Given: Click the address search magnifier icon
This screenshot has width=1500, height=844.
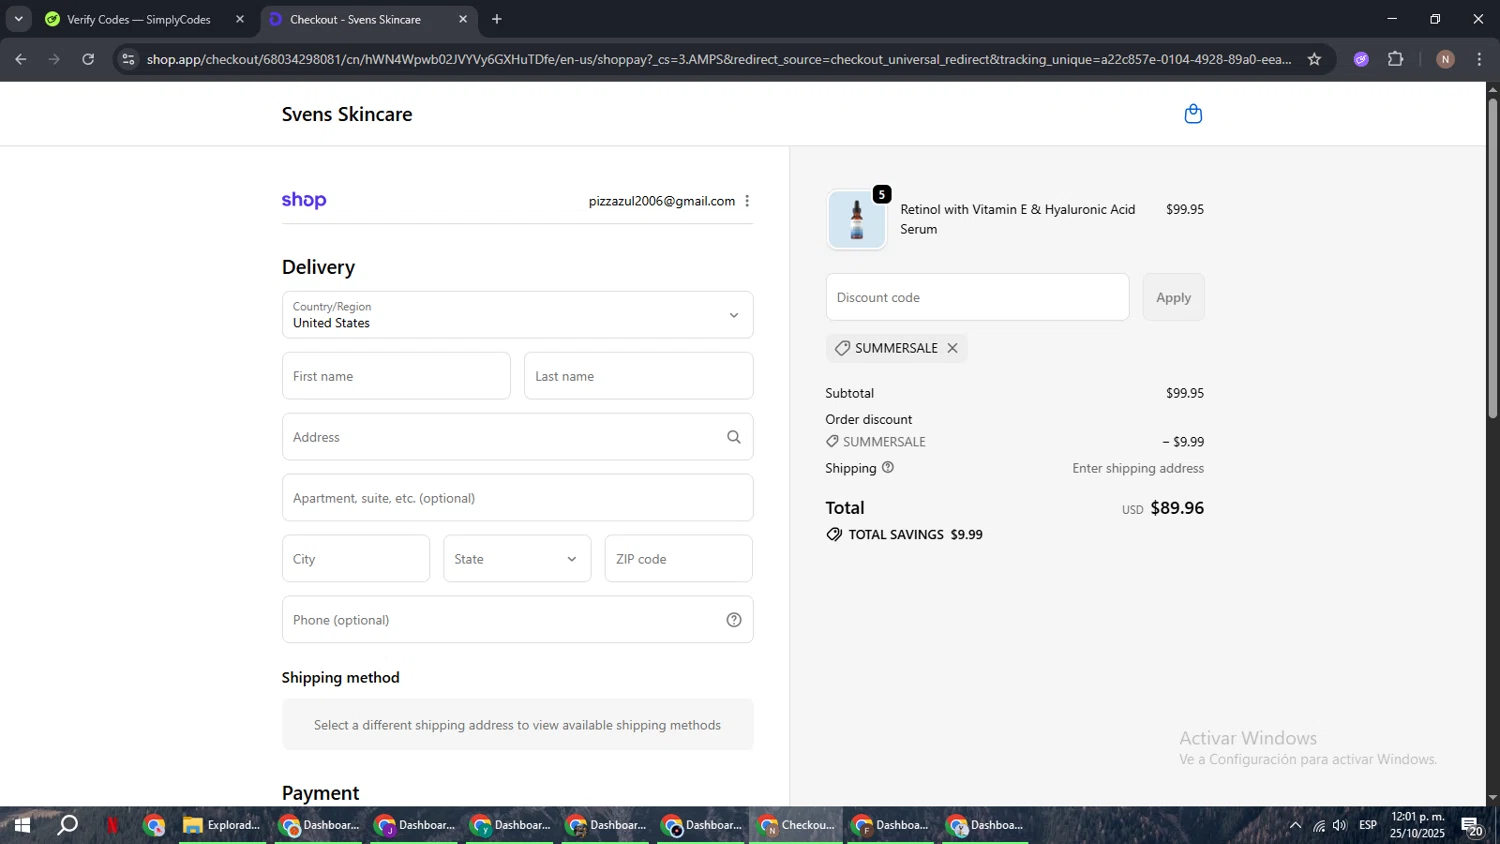Looking at the screenshot, I should point(734,437).
